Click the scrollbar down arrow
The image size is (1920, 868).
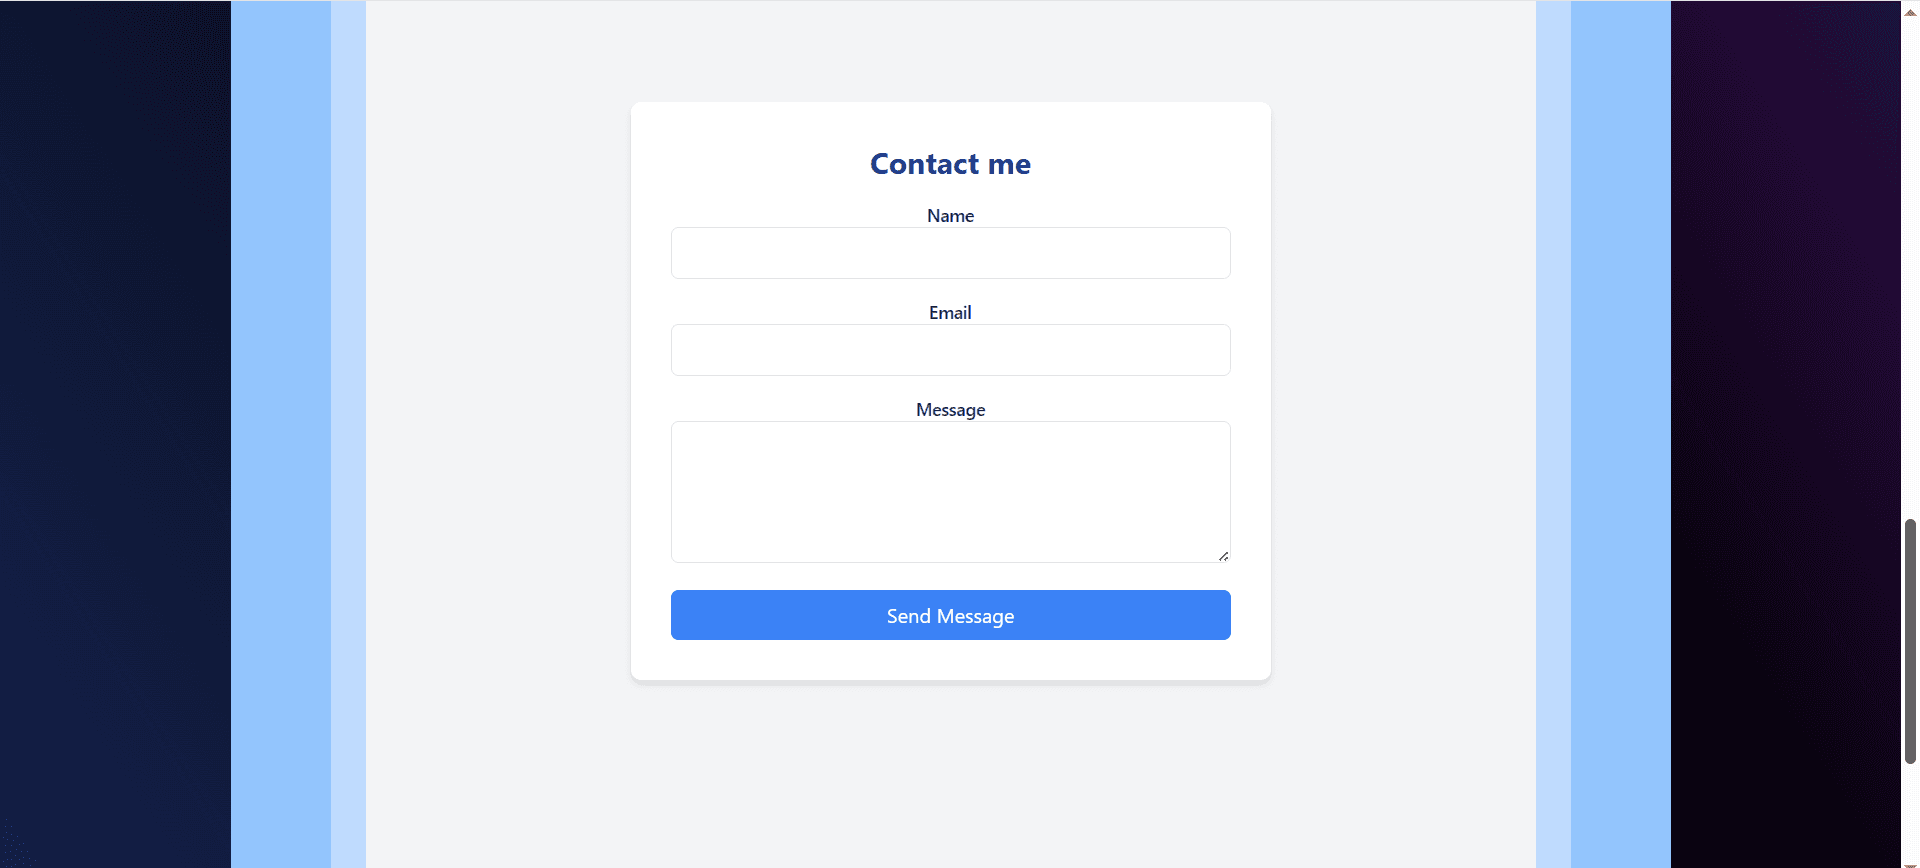[x=1910, y=863]
